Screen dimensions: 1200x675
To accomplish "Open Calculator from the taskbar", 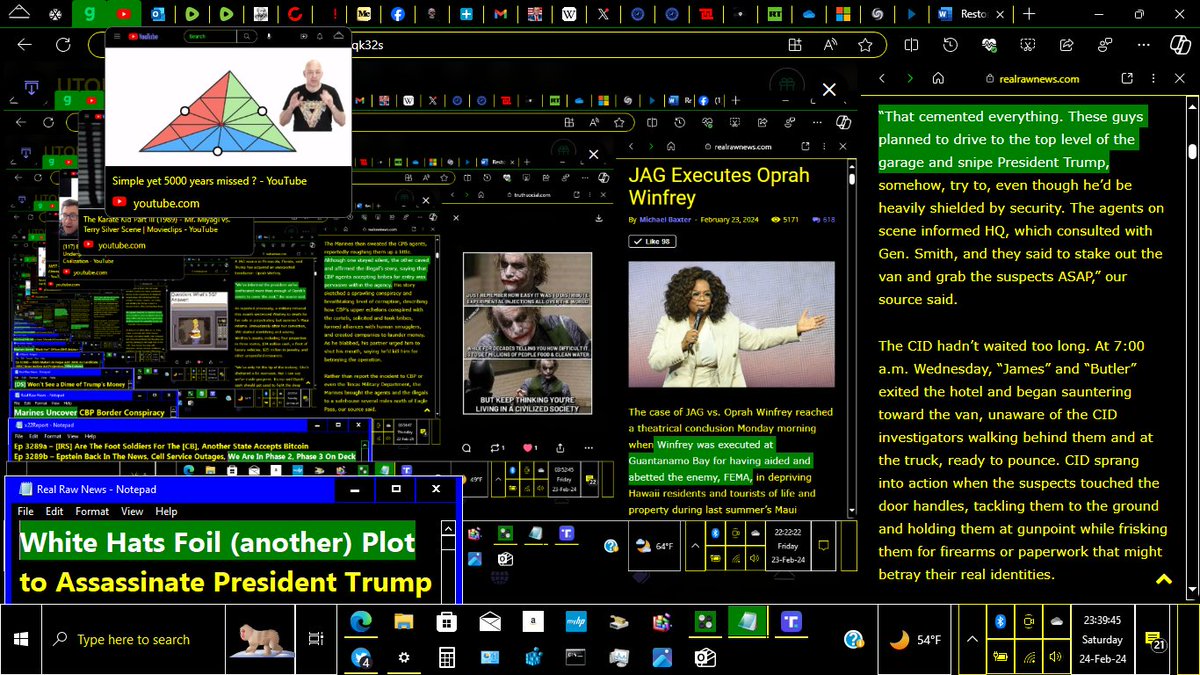I will [x=447, y=657].
